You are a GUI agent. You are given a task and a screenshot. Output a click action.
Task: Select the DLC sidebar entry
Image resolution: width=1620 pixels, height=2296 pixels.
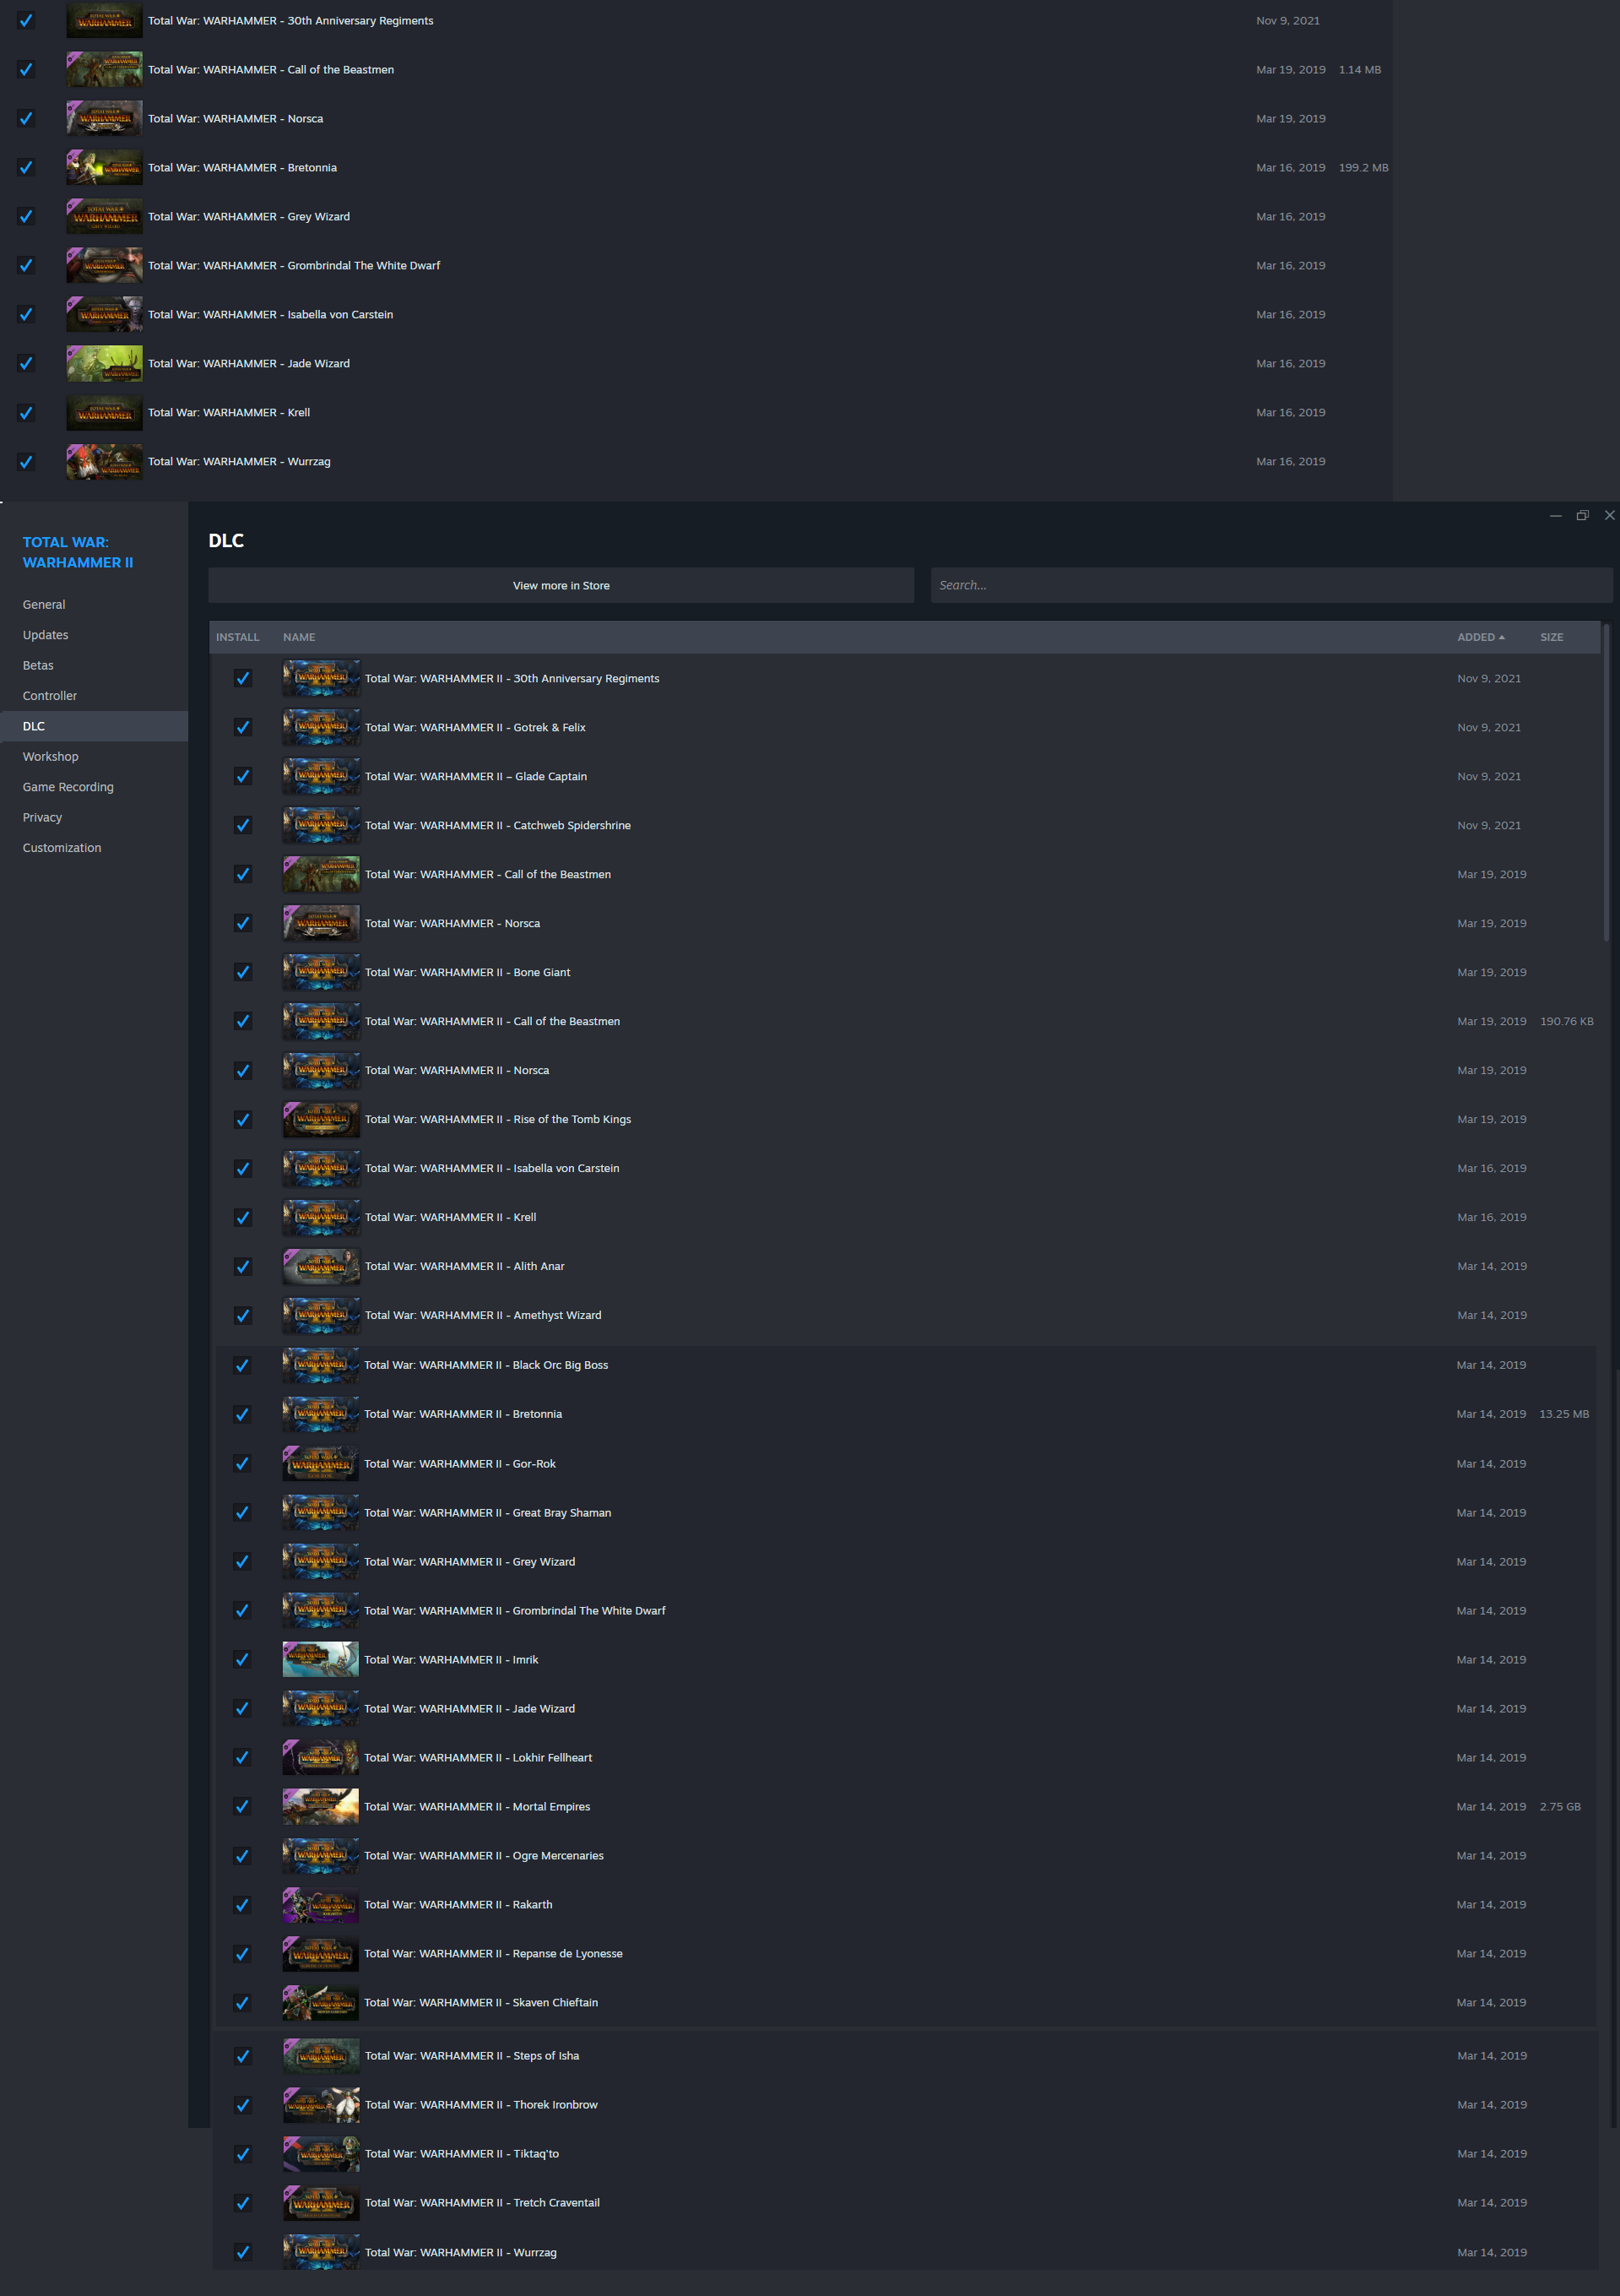(94, 726)
